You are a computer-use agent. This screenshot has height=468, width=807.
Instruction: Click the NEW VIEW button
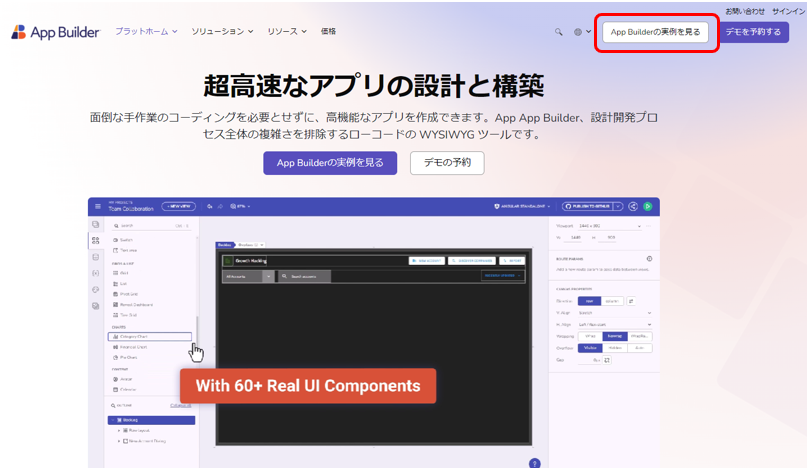click(179, 206)
